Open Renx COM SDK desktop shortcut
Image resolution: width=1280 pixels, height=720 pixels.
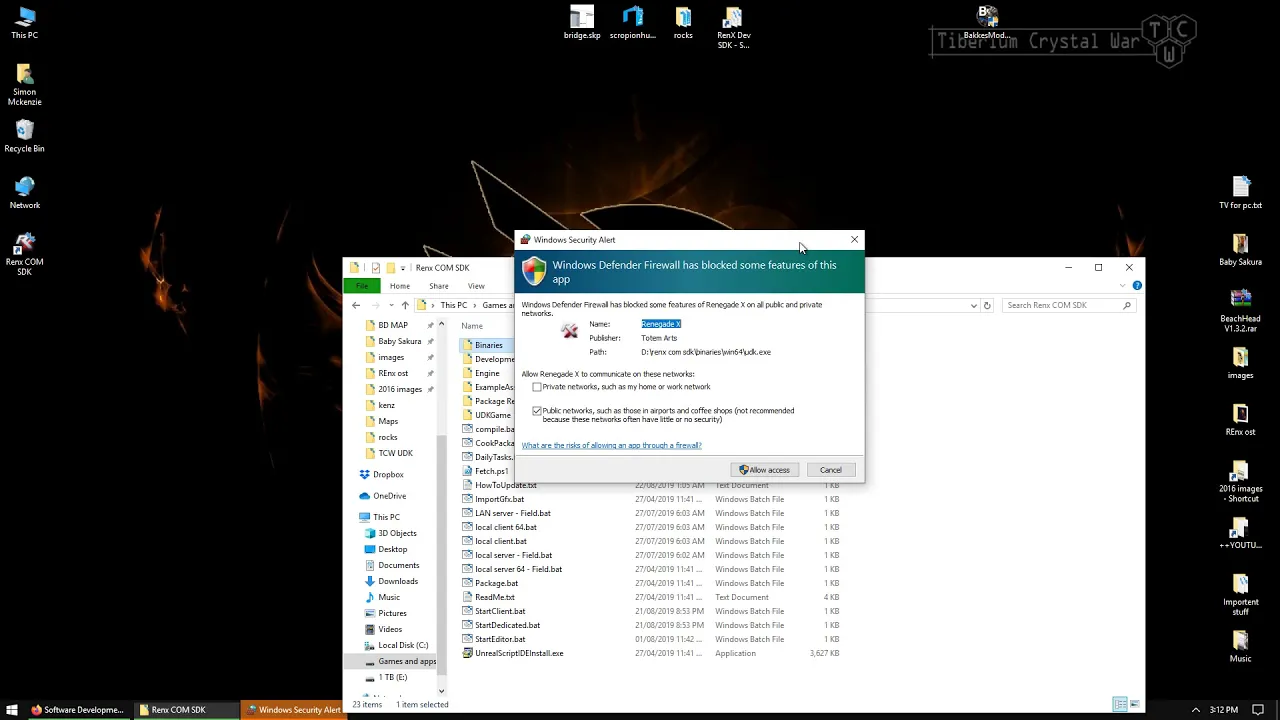coord(24,254)
